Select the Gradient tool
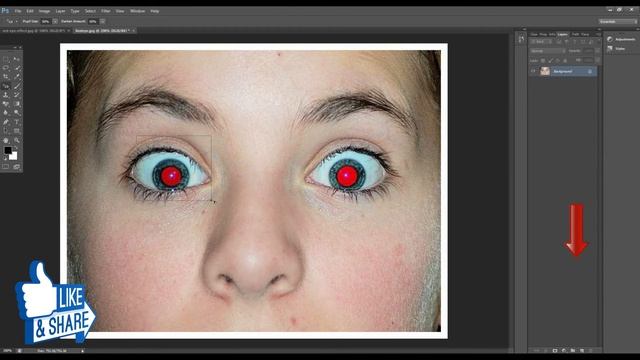The height and width of the screenshot is (360, 640). click(17, 104)
